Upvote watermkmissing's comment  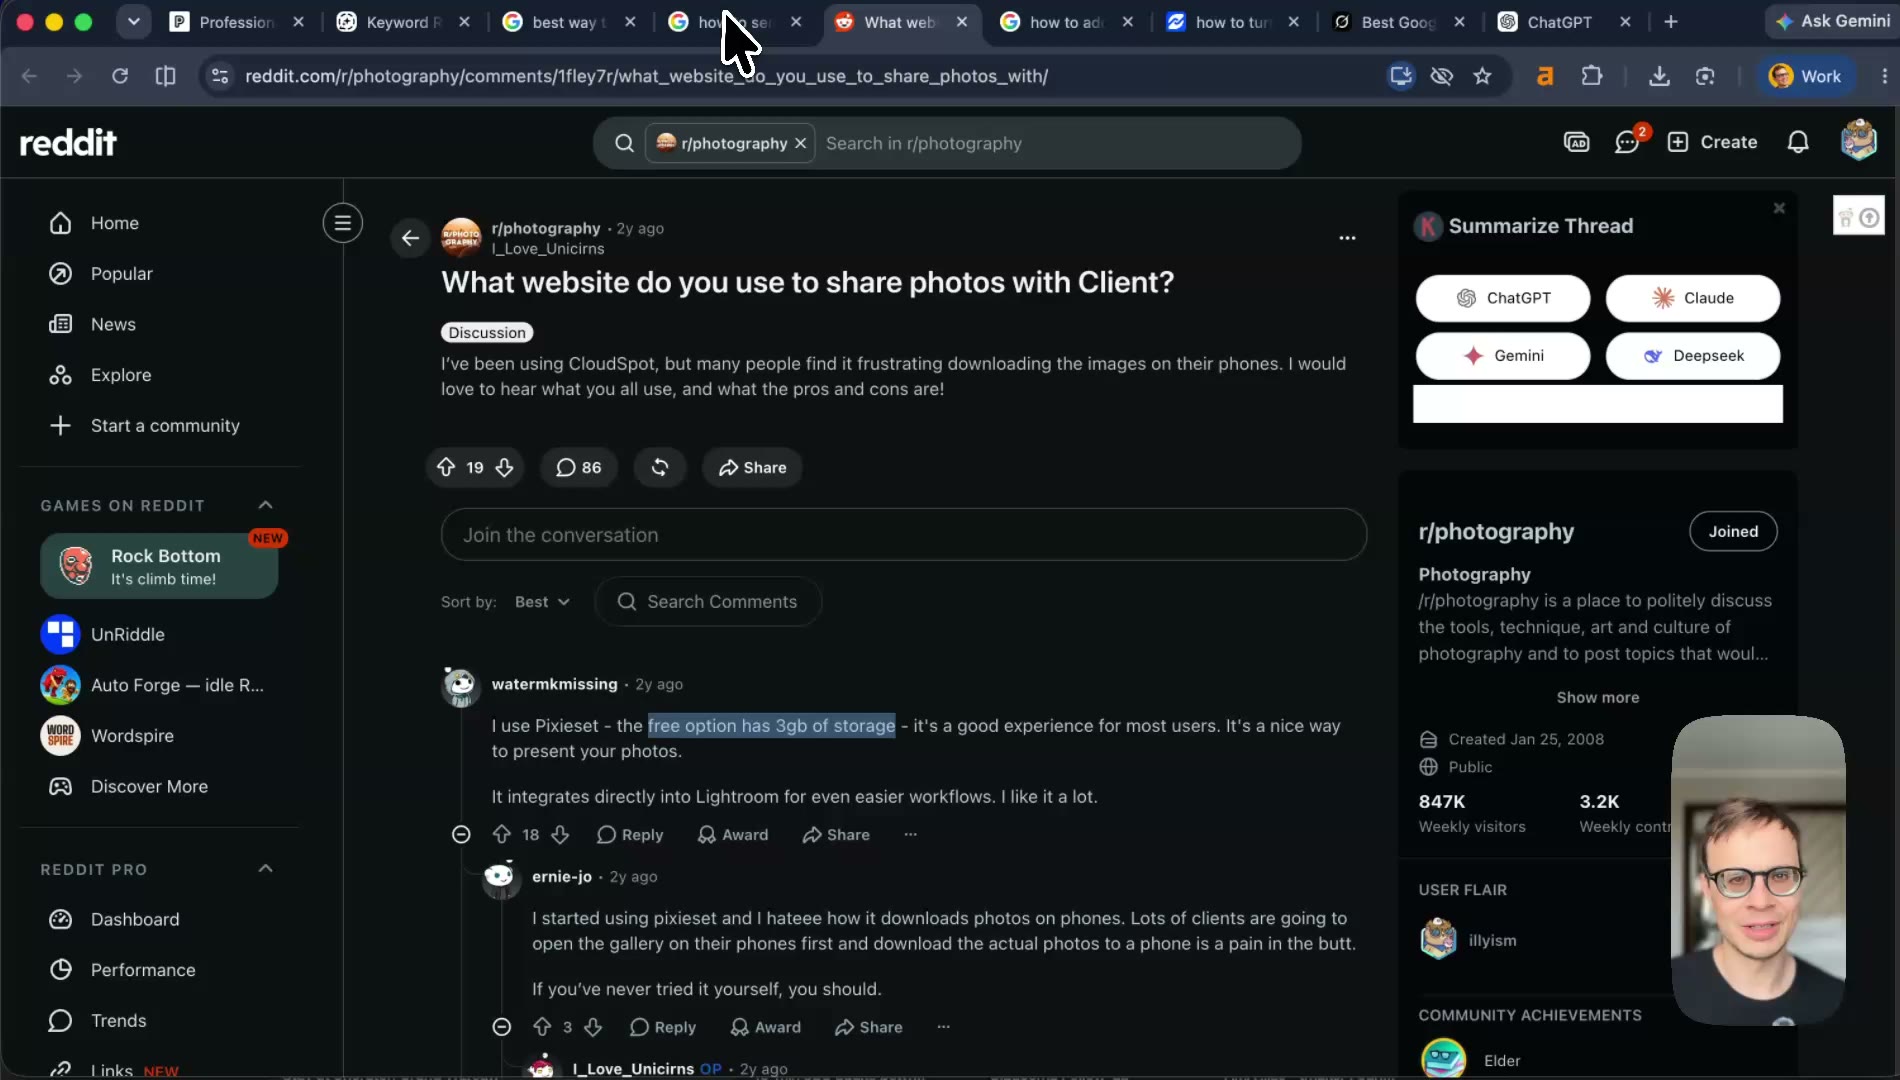click(502, 834)
